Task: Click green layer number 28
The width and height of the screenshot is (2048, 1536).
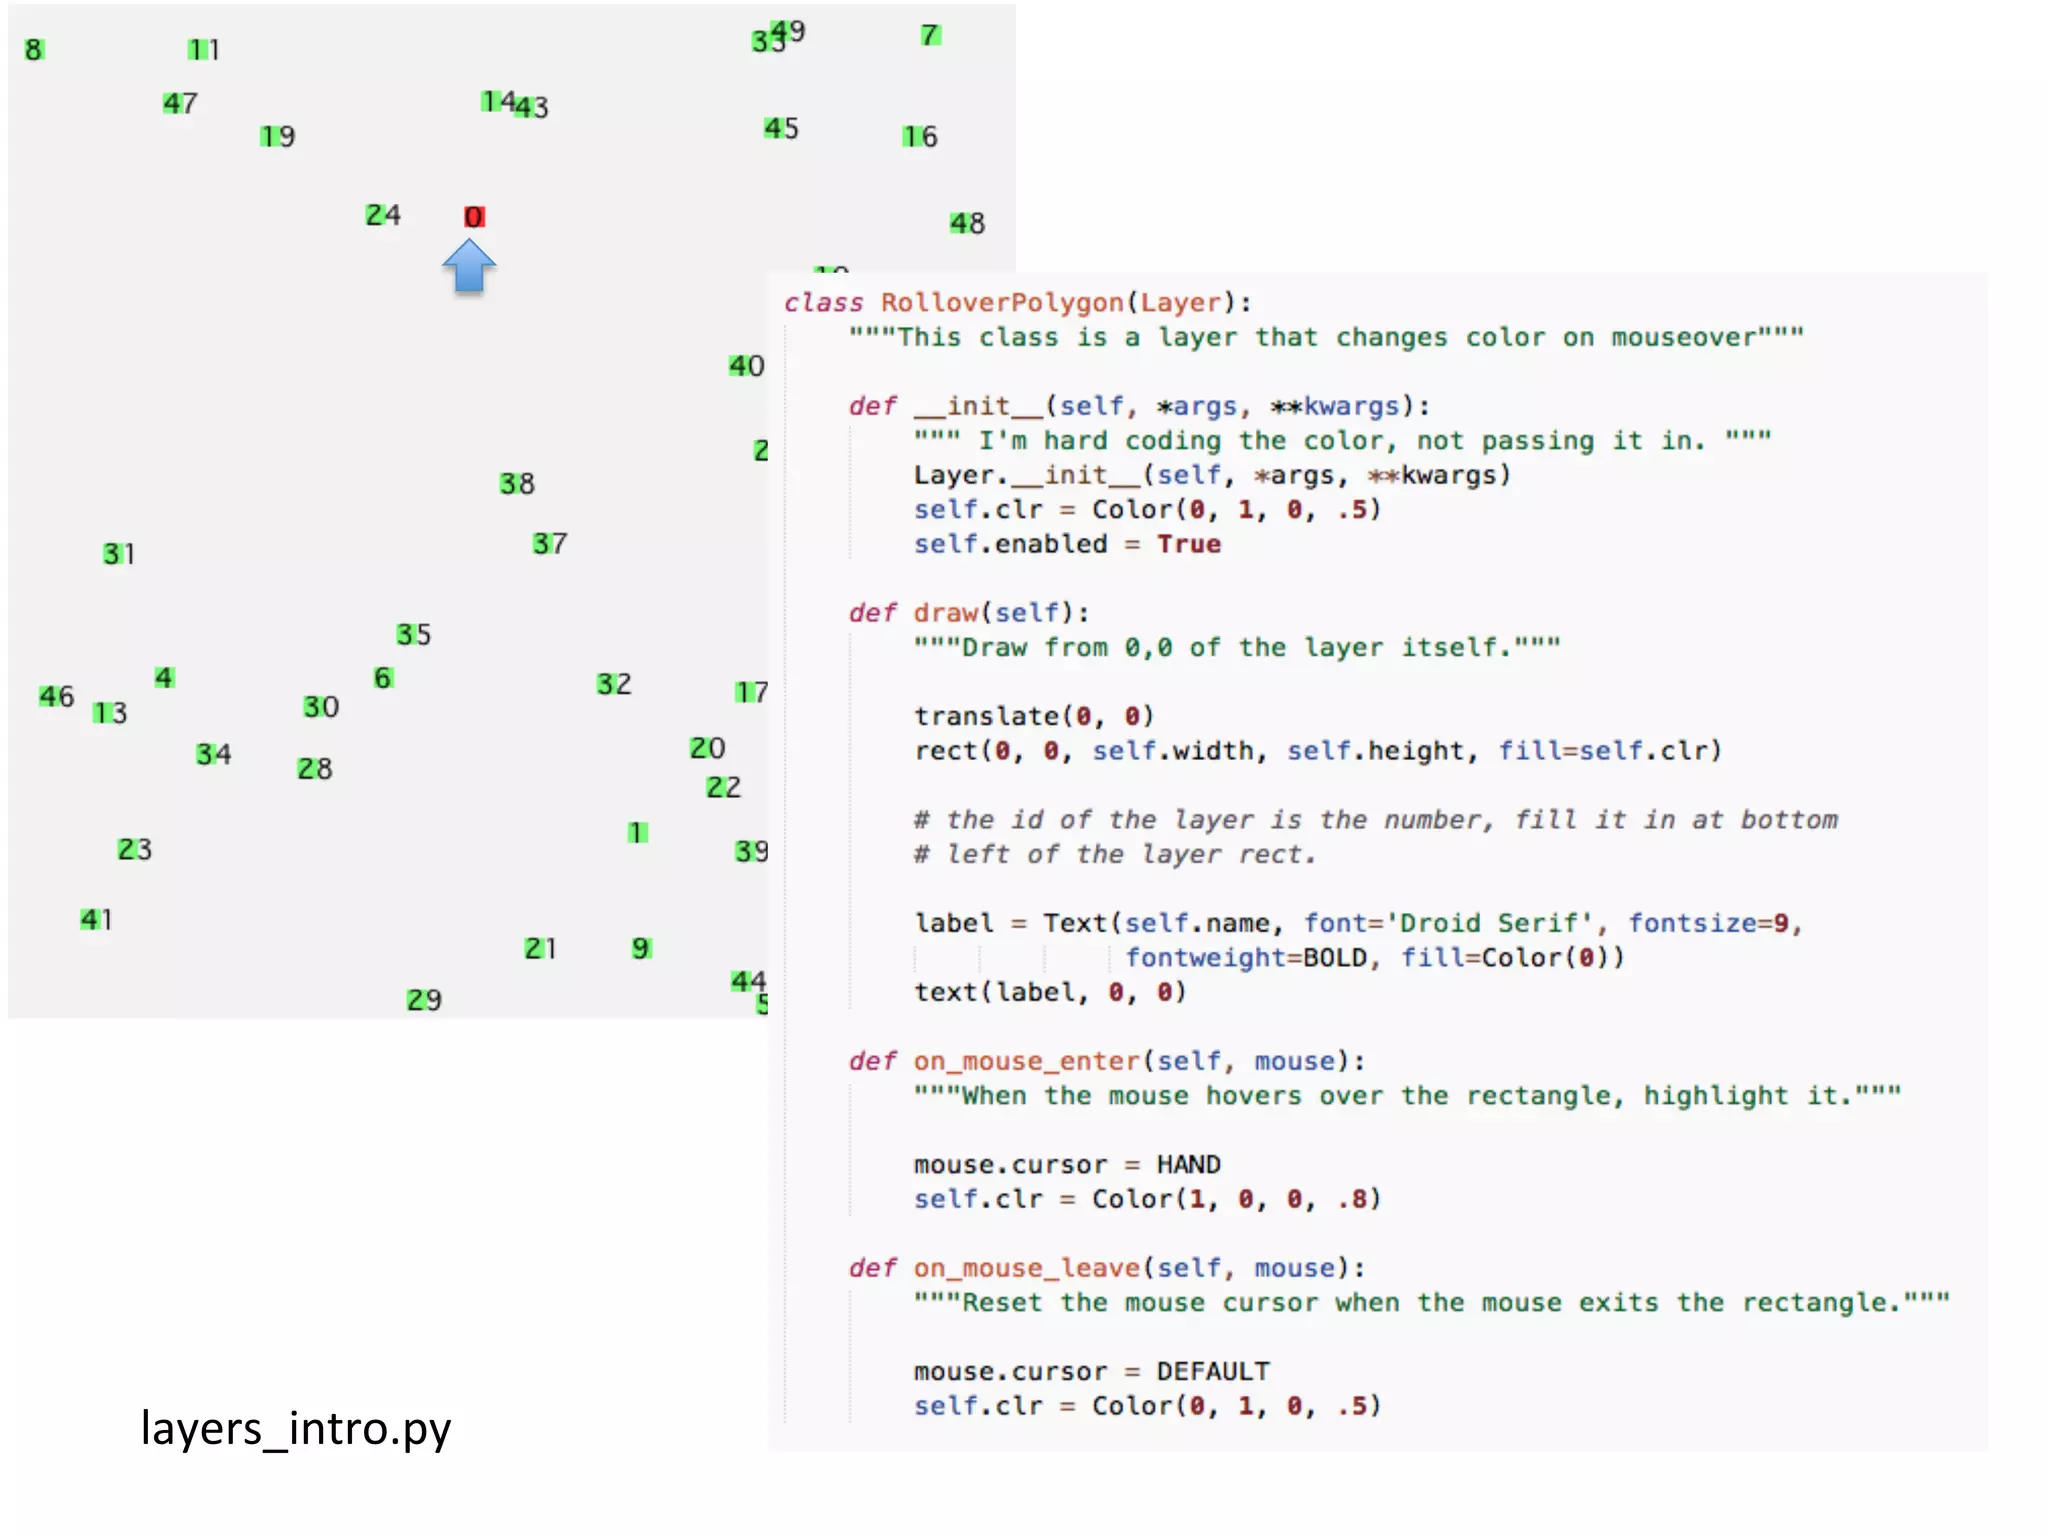Action: pyautogui.click(x=307, y=769)
